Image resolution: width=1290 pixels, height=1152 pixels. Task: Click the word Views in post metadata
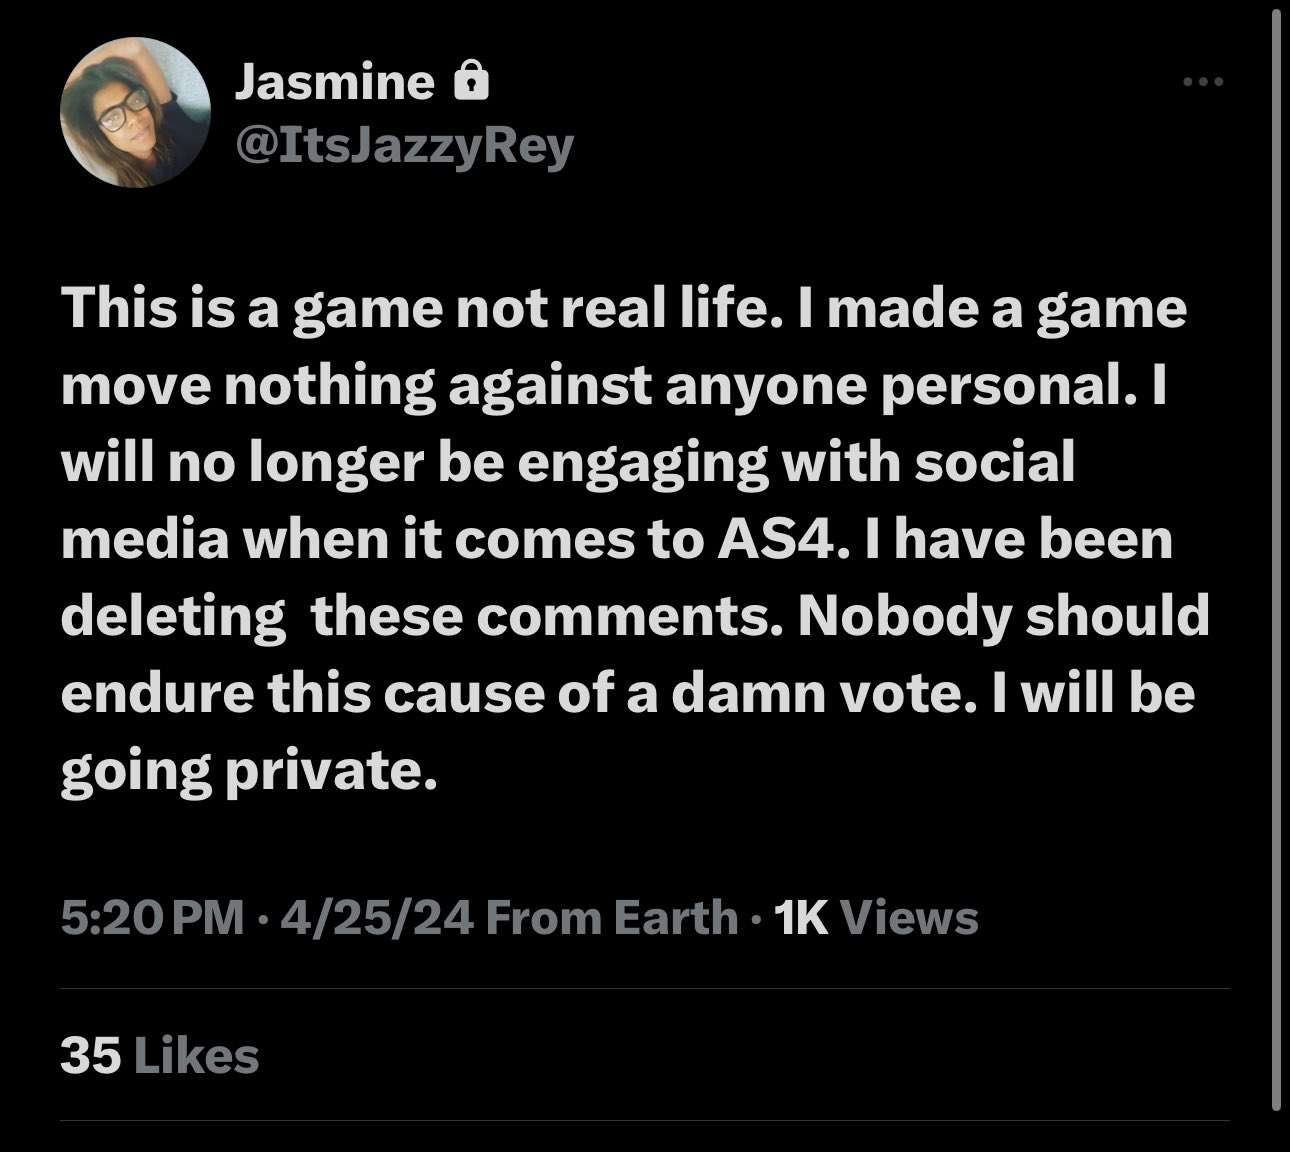tap(909, 917)
